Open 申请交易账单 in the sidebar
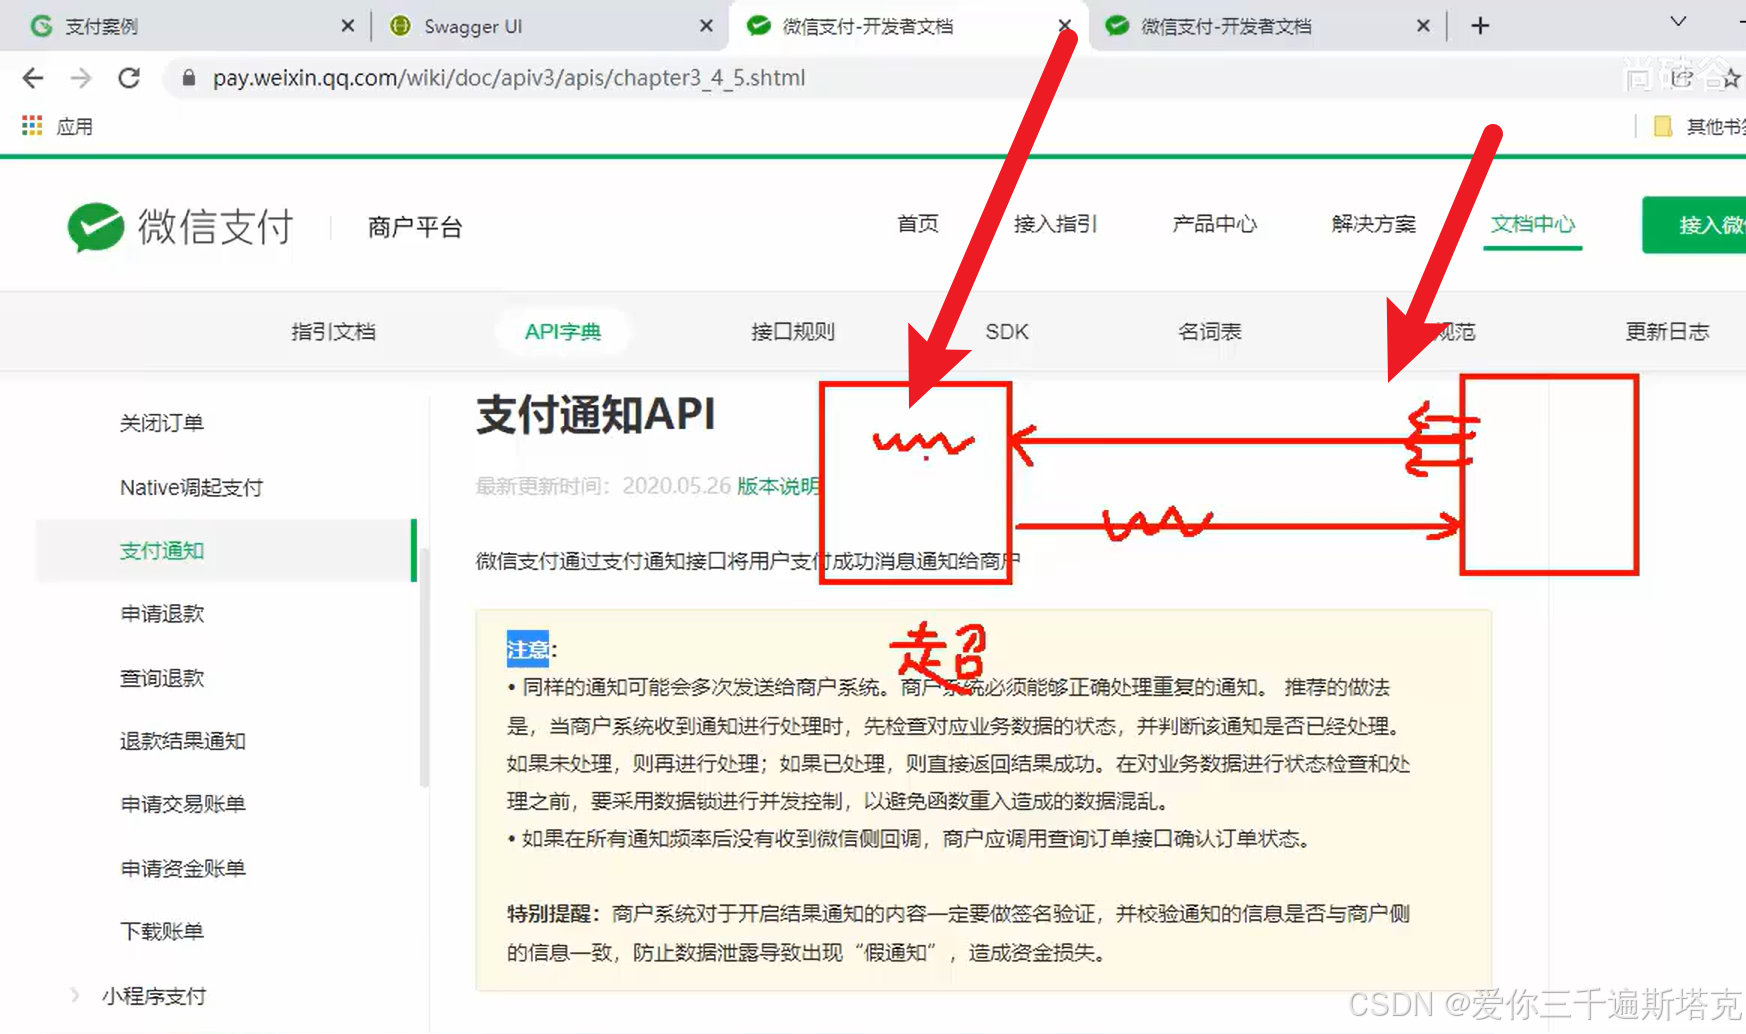The image size is (1746, 1034). point(183,804)
